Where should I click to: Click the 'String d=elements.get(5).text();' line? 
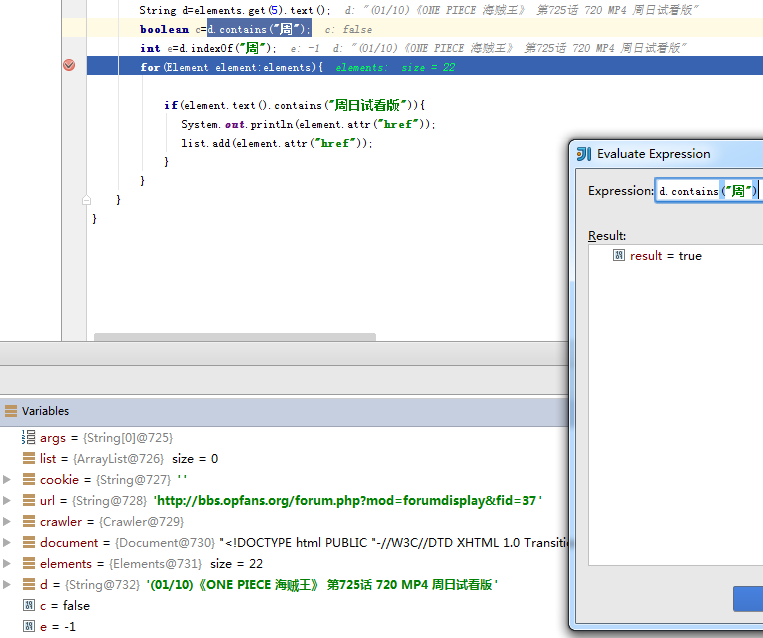(235, 10)
